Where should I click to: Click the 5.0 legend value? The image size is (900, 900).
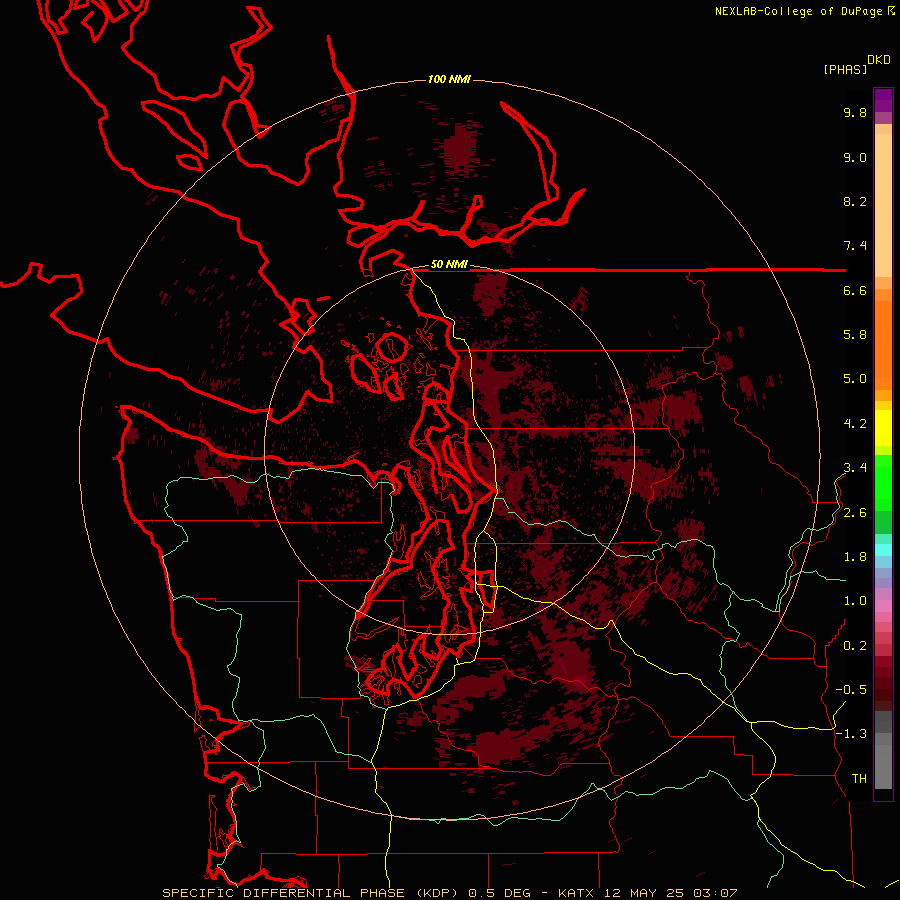[x=855, y=379]
